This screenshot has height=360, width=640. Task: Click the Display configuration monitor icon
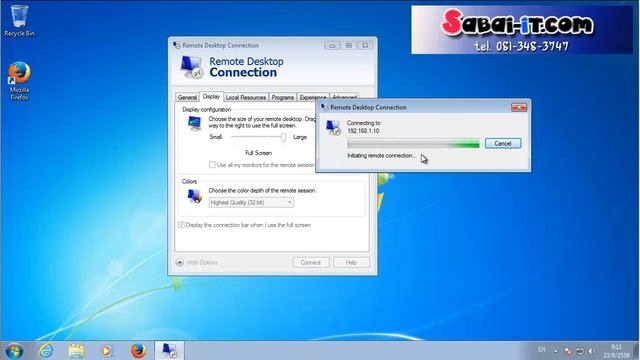(x=194, y=123)
